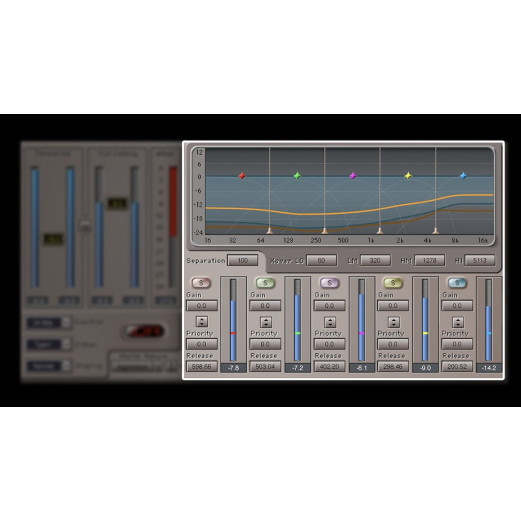Click the up/down arrows in blue band
Image resolution: width=521 pixels, height=521 pixels.
pos(458,322)
